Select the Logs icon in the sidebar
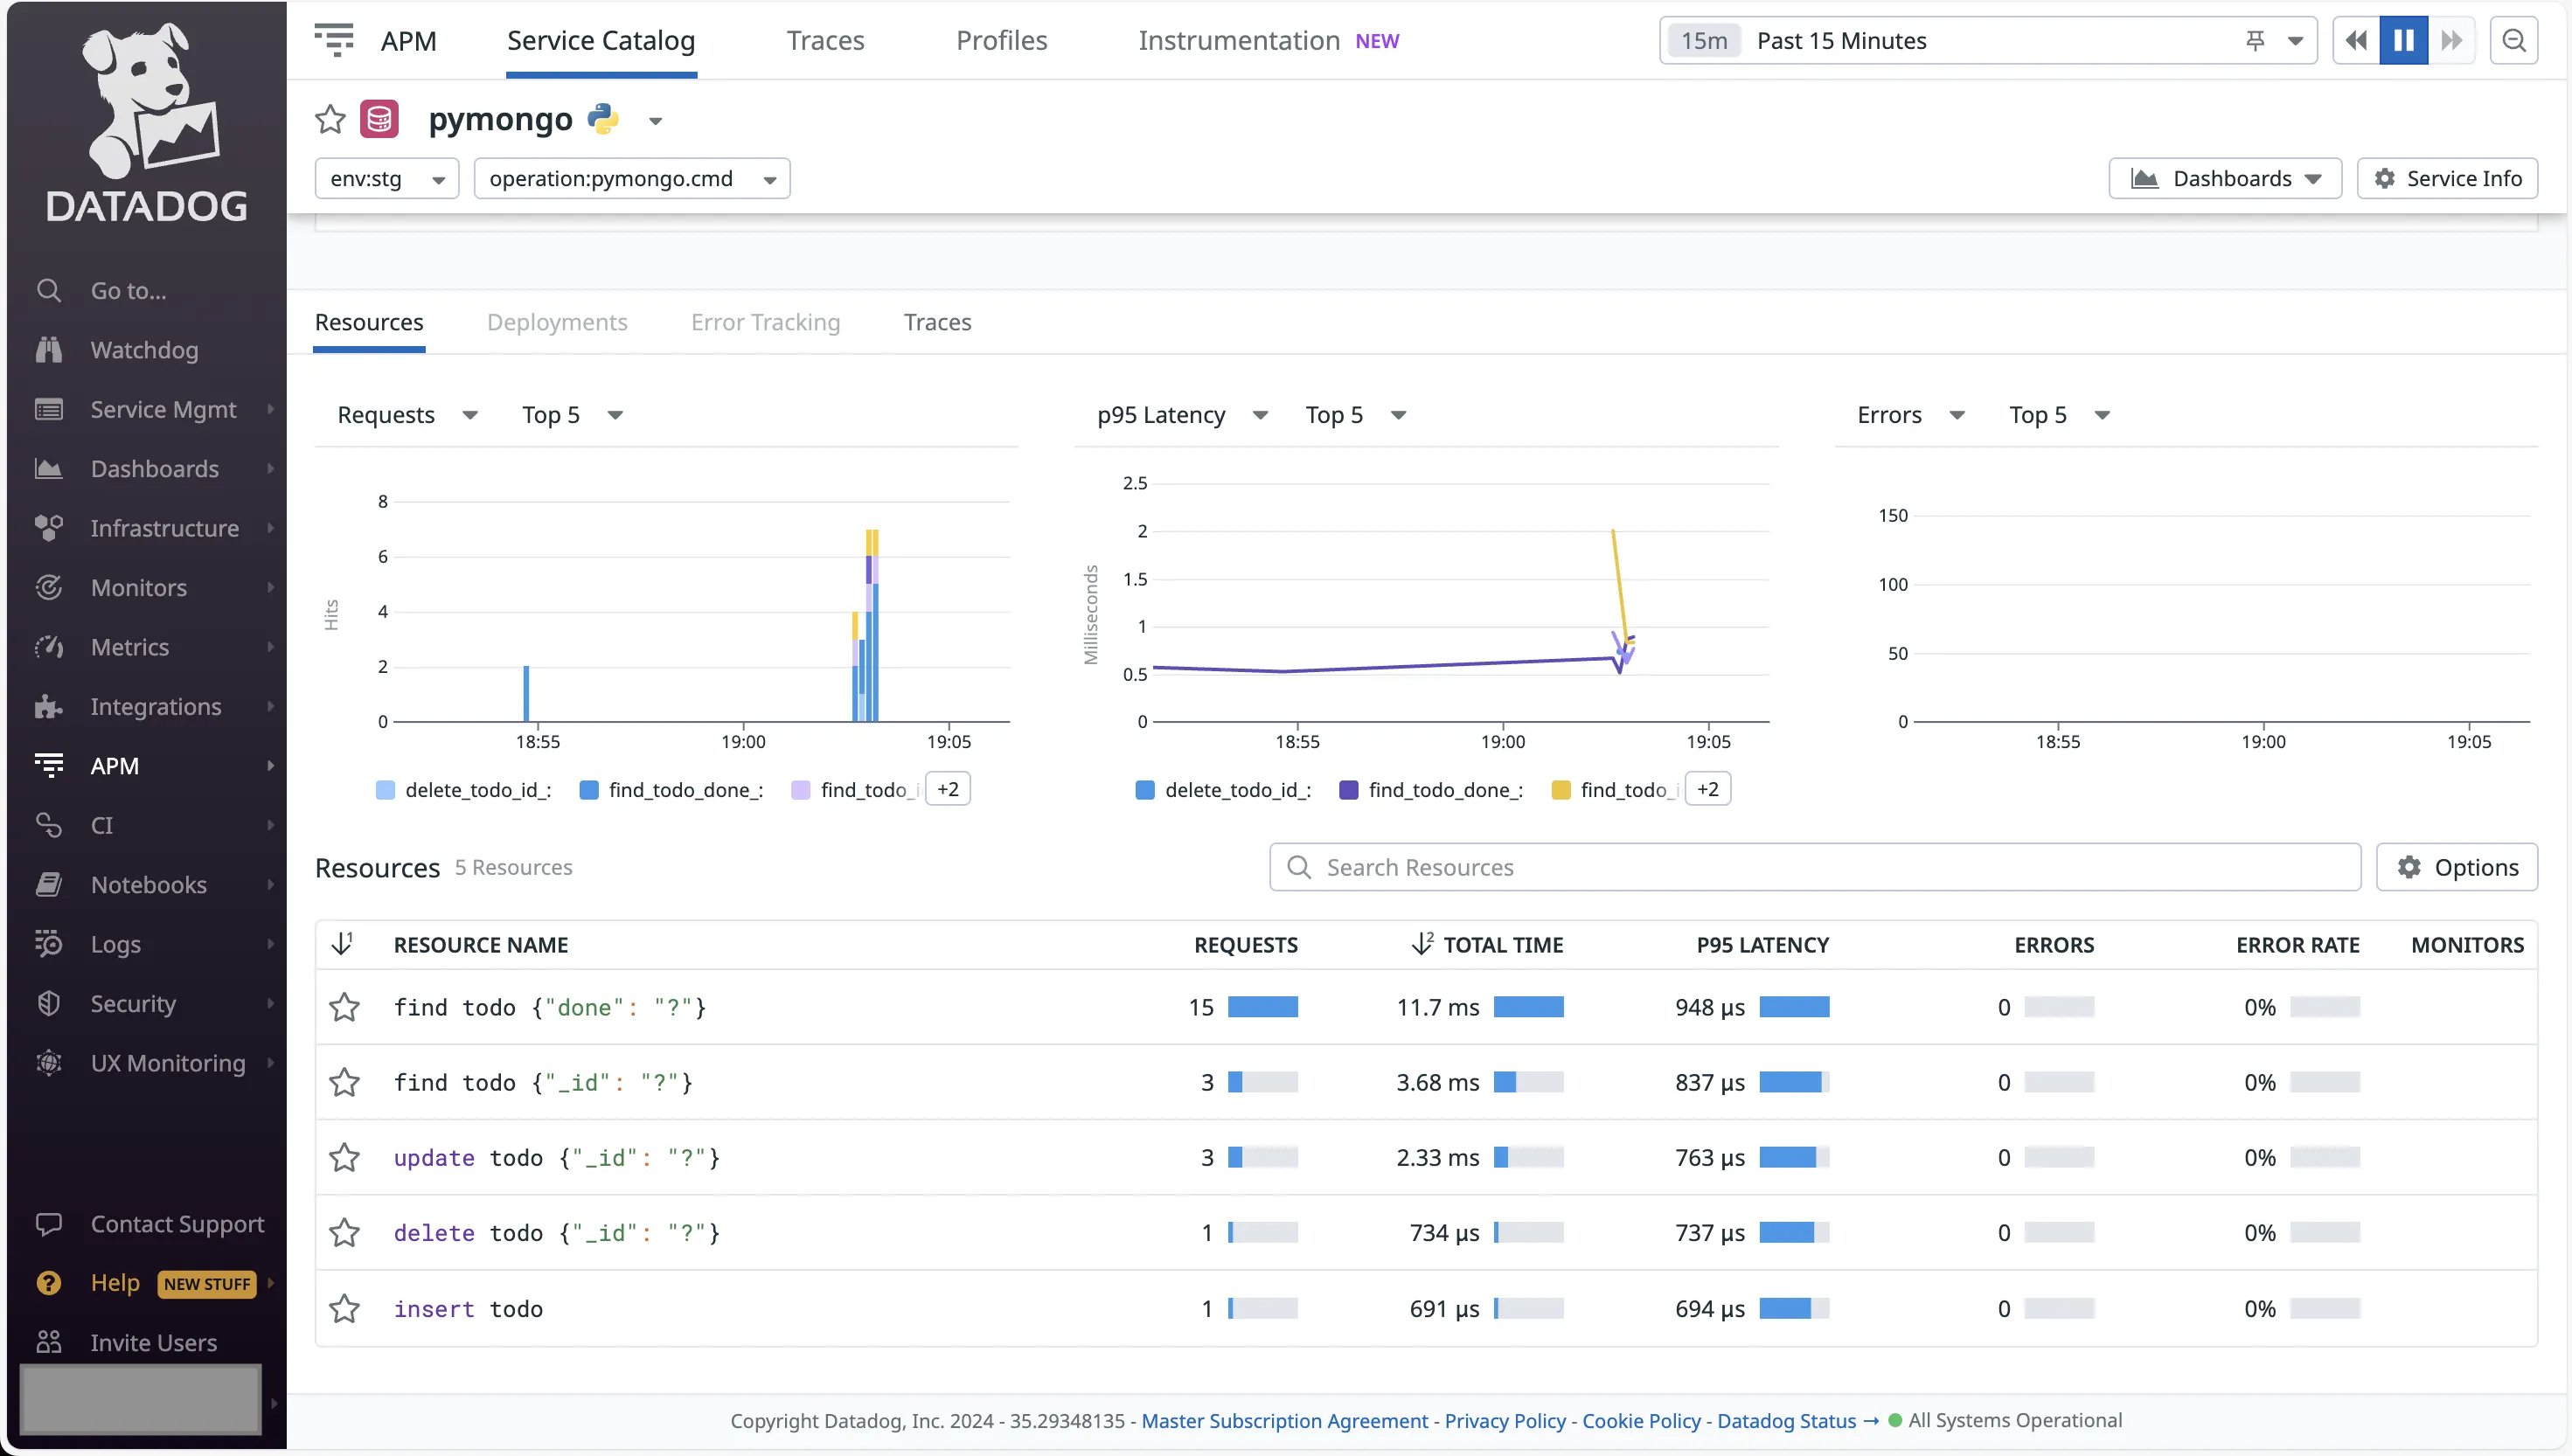Viewport: 2572px width, 1456px height. (49, 943)
